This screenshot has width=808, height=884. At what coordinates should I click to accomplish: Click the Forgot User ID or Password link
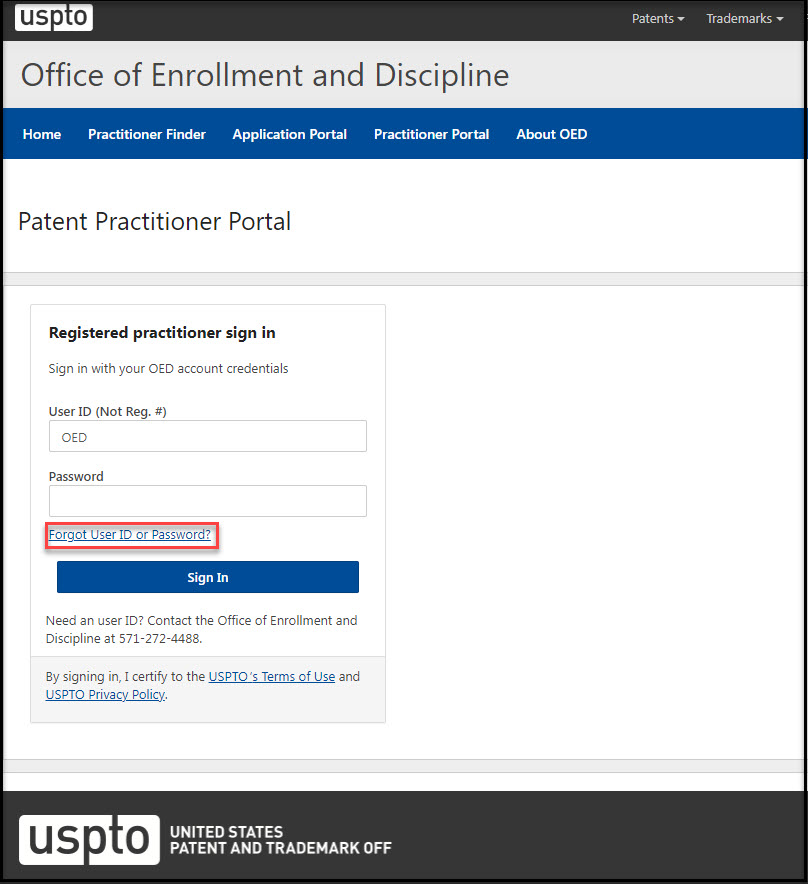tap(130, 535)
